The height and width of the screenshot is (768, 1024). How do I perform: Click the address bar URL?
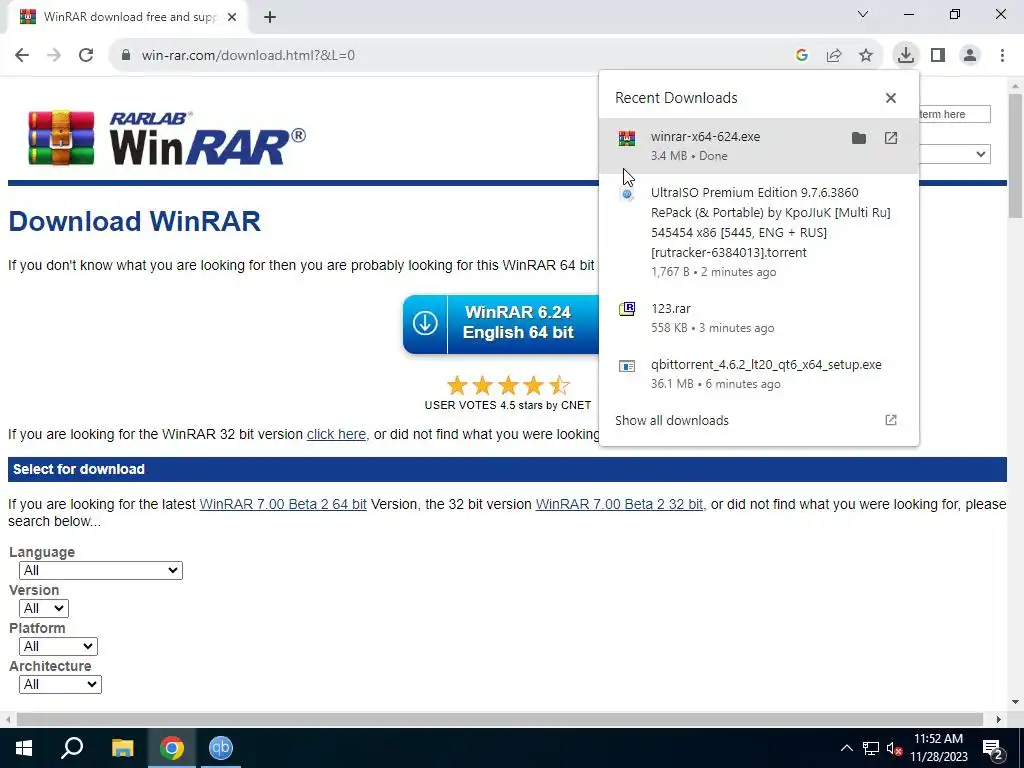[x=248, y=56]
